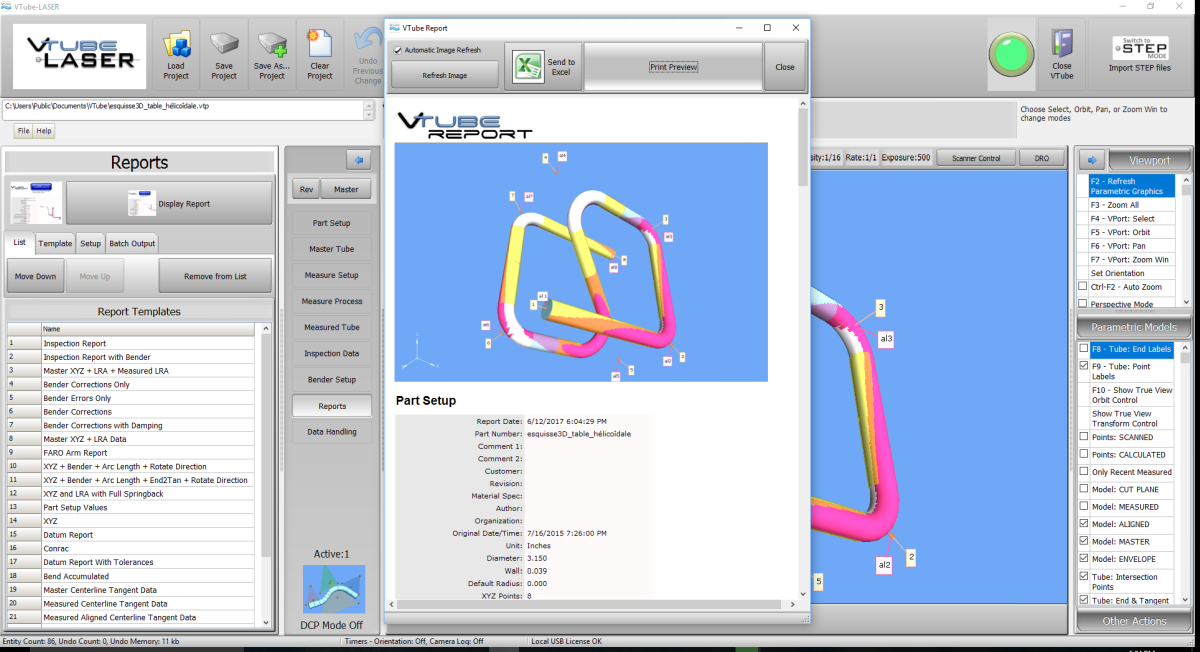Expand the Other Actions panel
This screenshot has width=1200, height=652.
tap(1134, 621)
